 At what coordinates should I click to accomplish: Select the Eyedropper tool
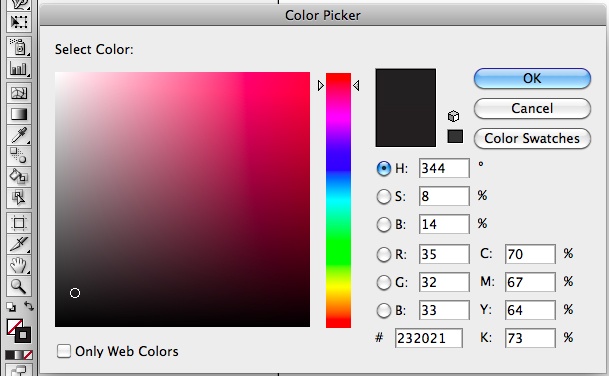[18, 135]
